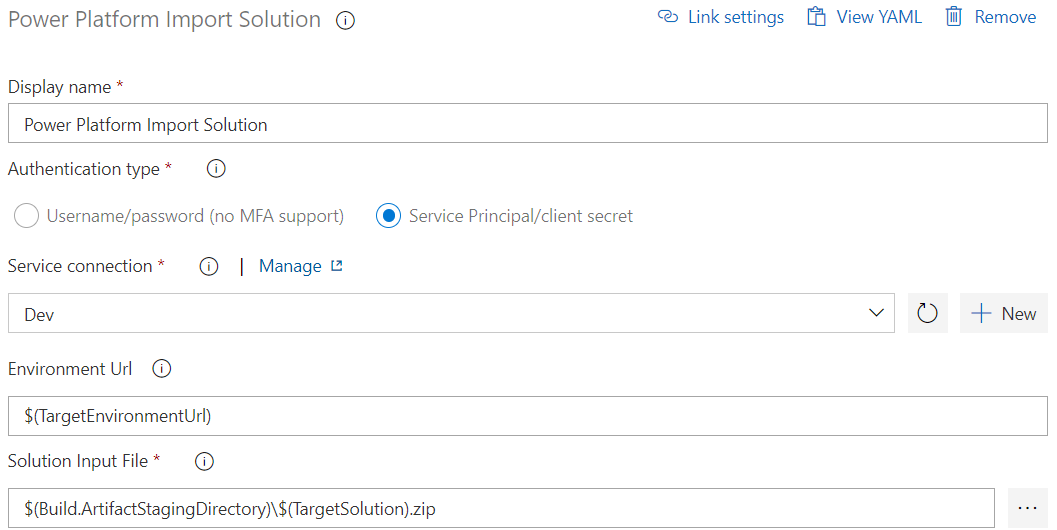Open the Service connection dropdown showing Dev
Screen dimensions: 1057x530
tap(451, 314)
